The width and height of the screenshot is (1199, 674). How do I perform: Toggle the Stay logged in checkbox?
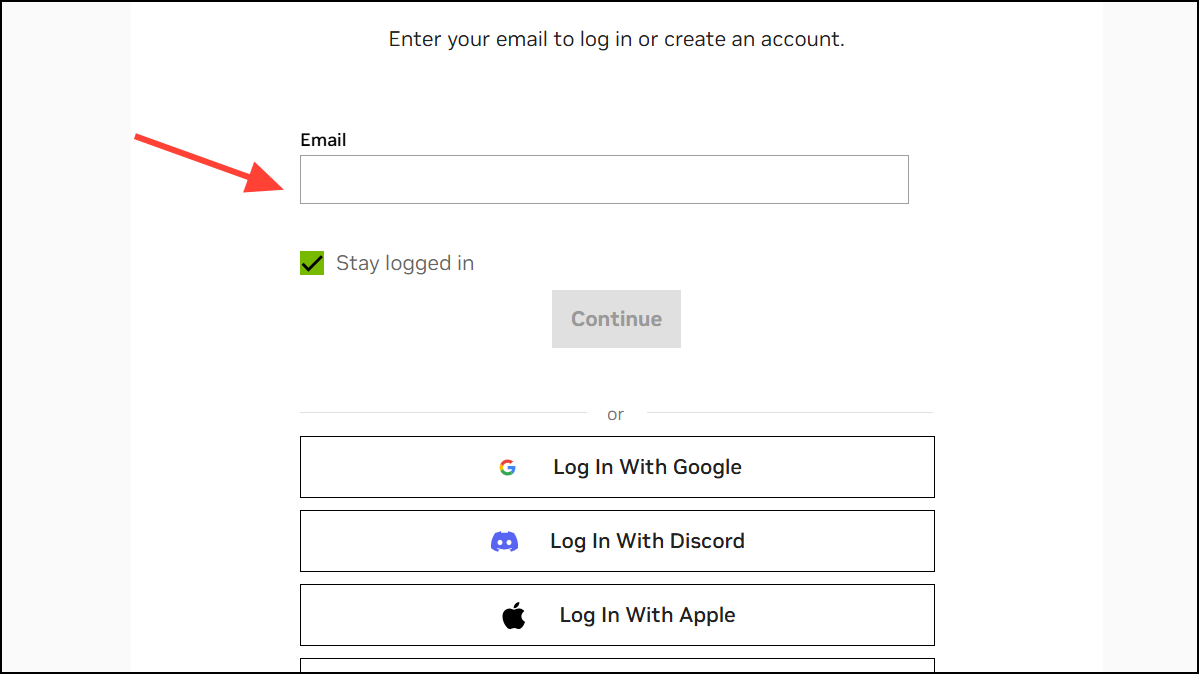tap(312, 263)
